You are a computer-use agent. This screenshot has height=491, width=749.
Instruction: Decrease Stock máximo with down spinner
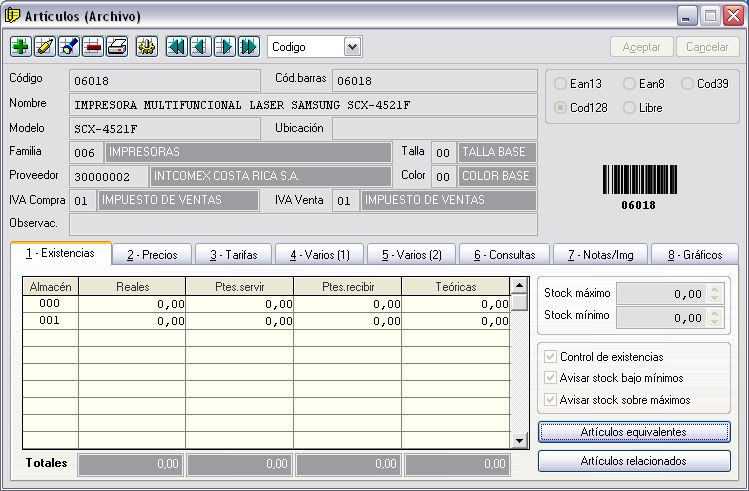point(714,298)
